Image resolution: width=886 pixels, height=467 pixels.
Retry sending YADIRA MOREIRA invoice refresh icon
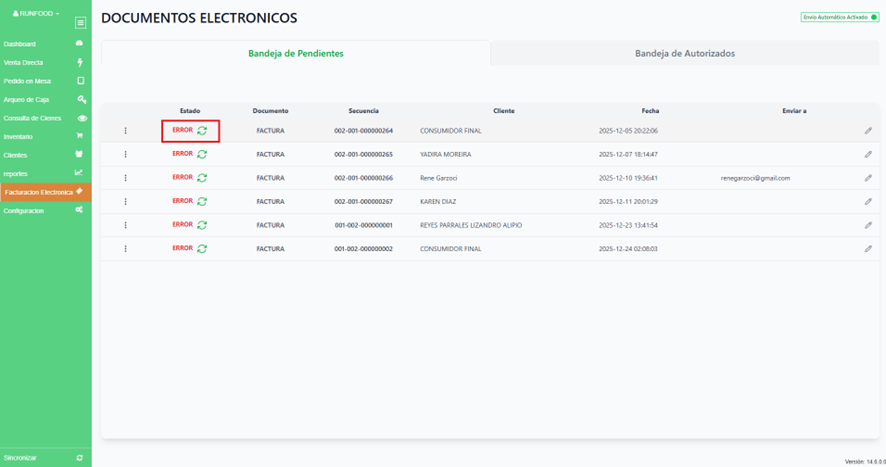pyautogui.click(x=202, y=154)
